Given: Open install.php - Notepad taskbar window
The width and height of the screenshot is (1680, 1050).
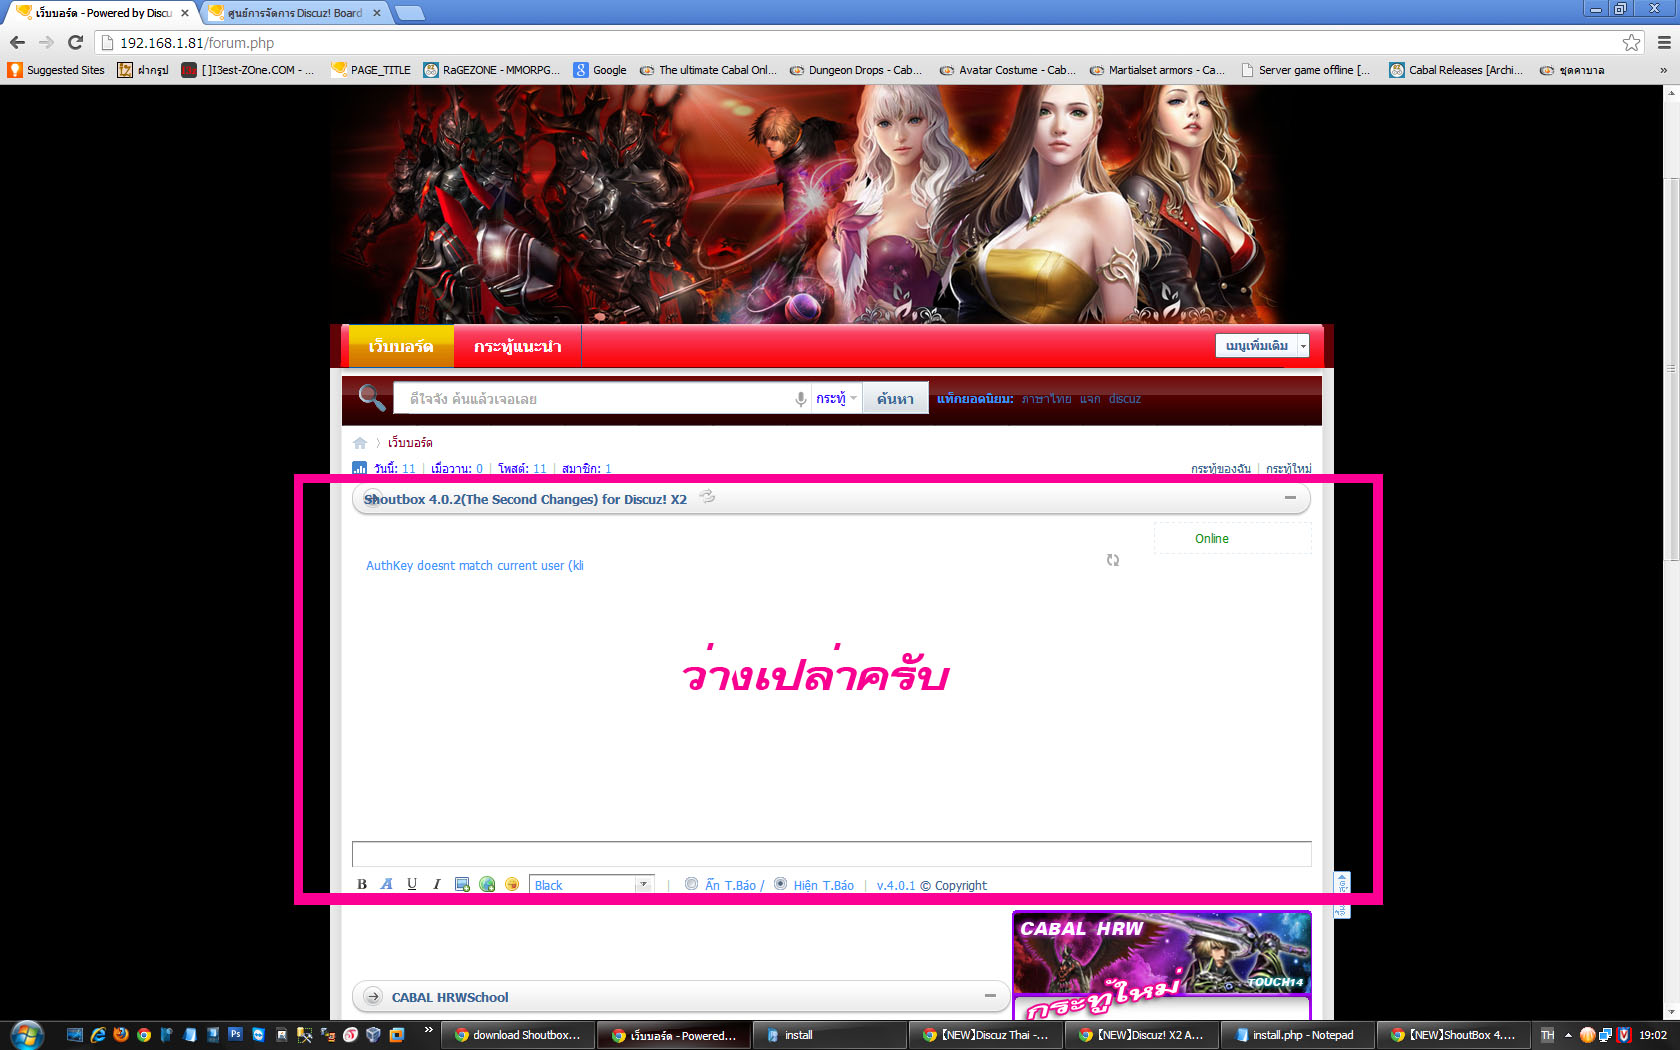Looking at the screenshot, I should [1297, 1035].
